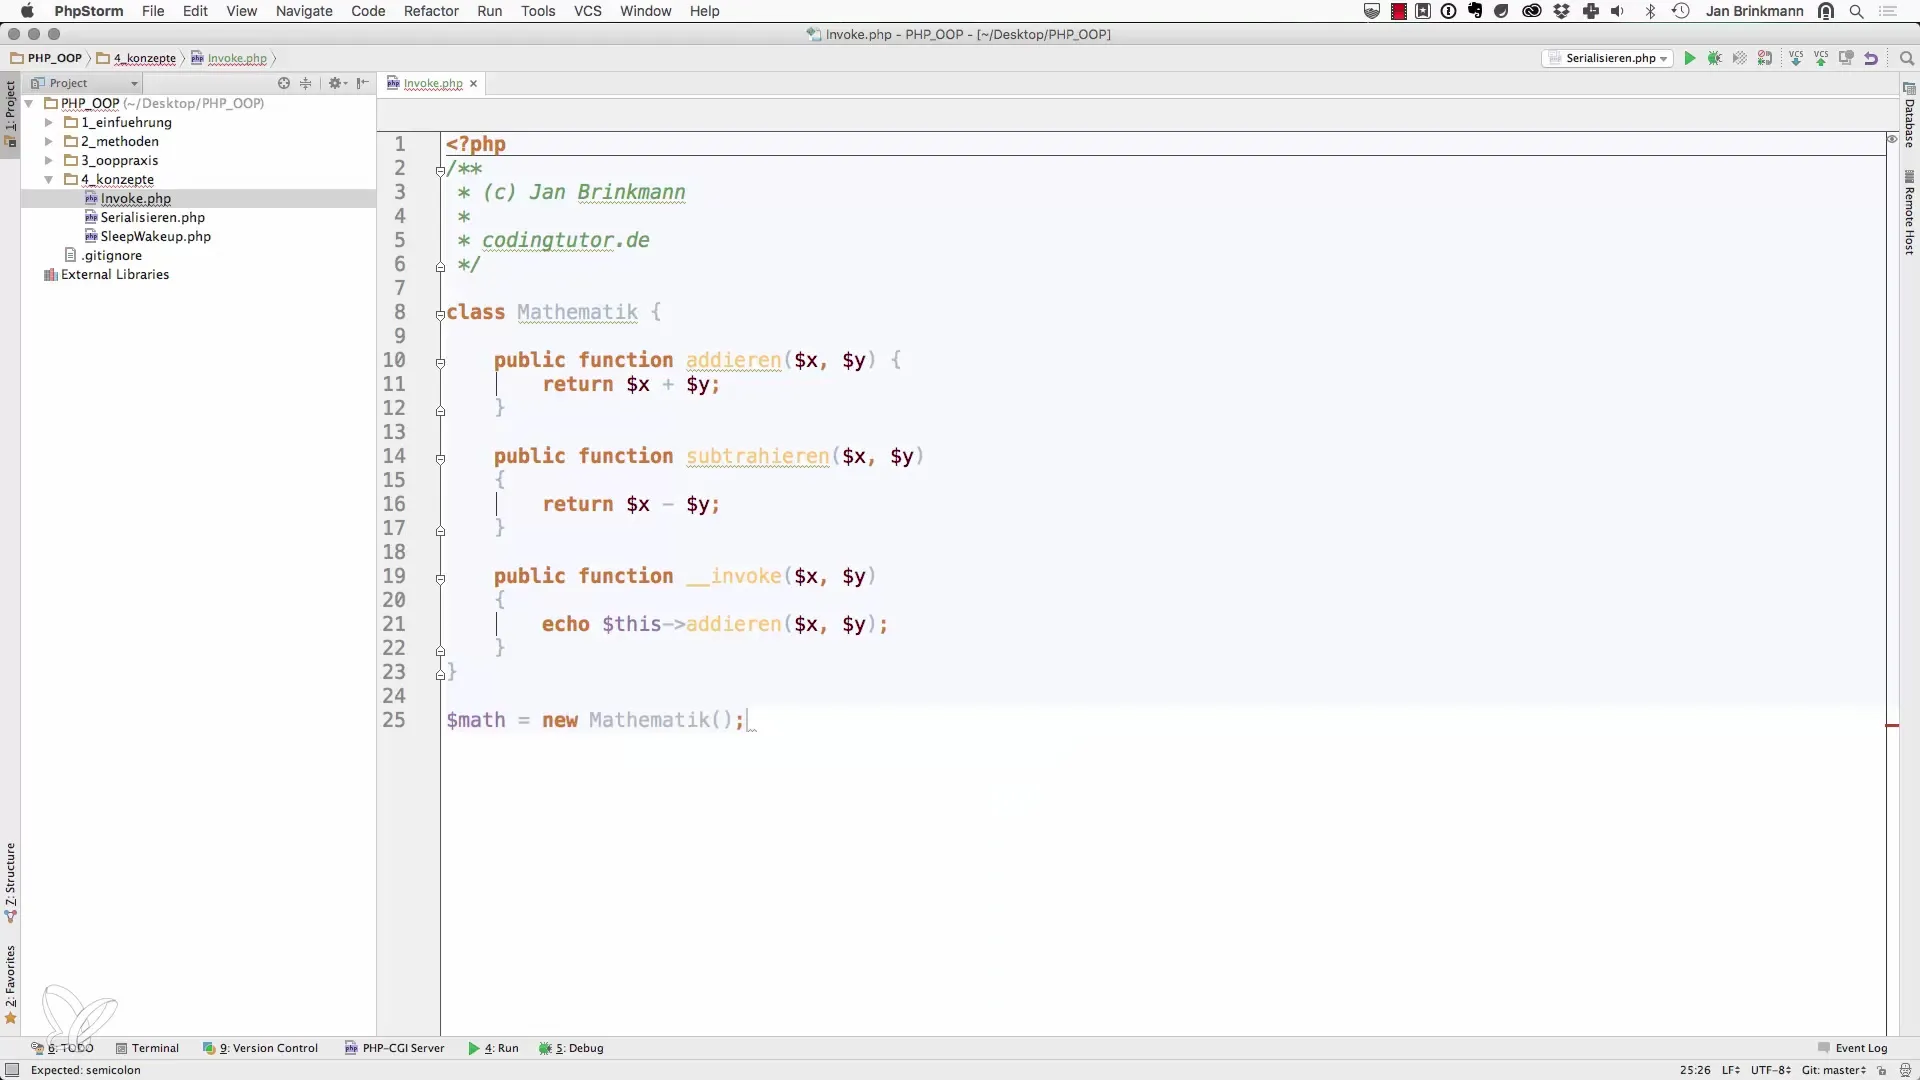
Task: Open the Project view selector dropdown
Action: pos(85,83)
